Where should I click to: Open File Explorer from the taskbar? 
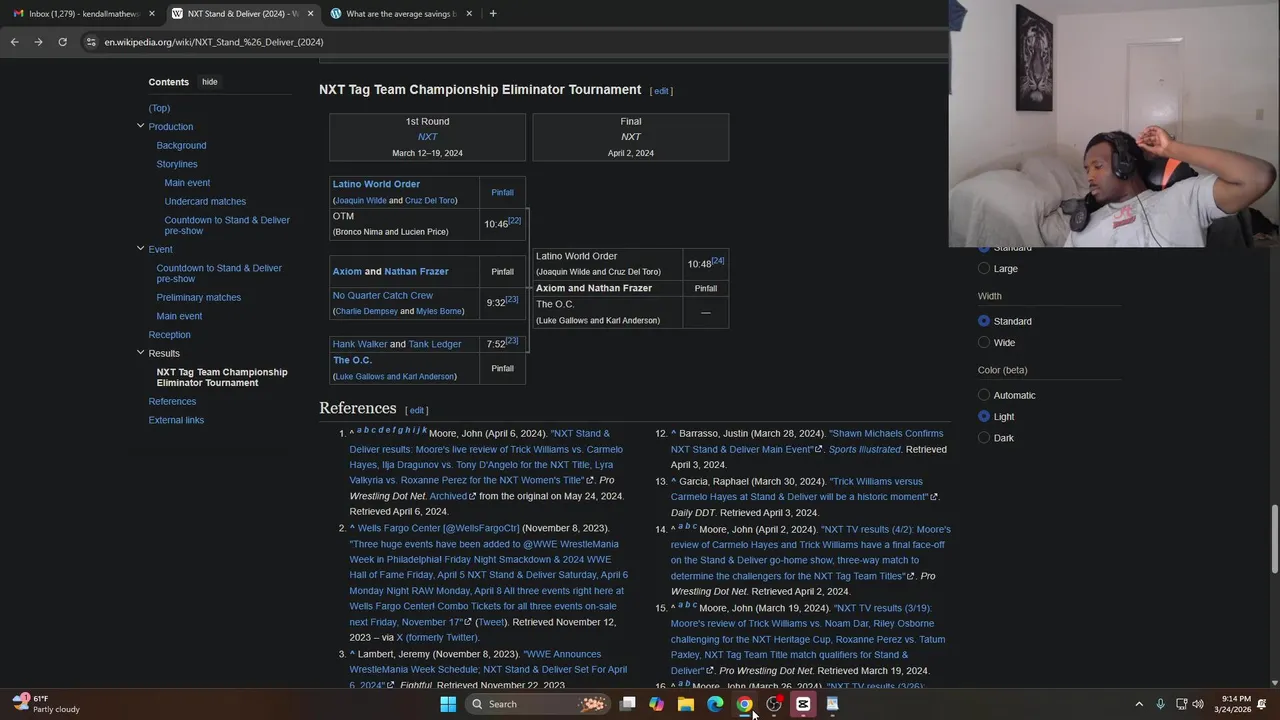pos(686,704)
